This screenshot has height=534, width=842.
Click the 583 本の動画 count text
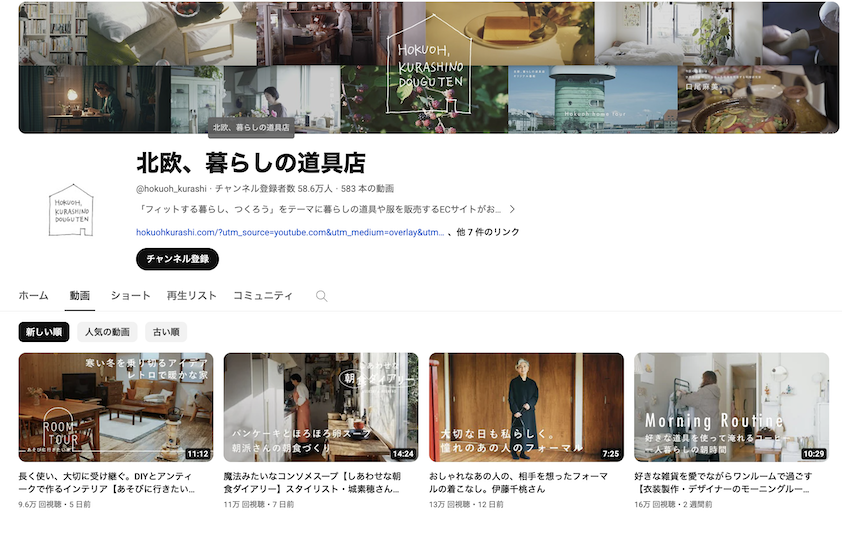tap(367, 189)
